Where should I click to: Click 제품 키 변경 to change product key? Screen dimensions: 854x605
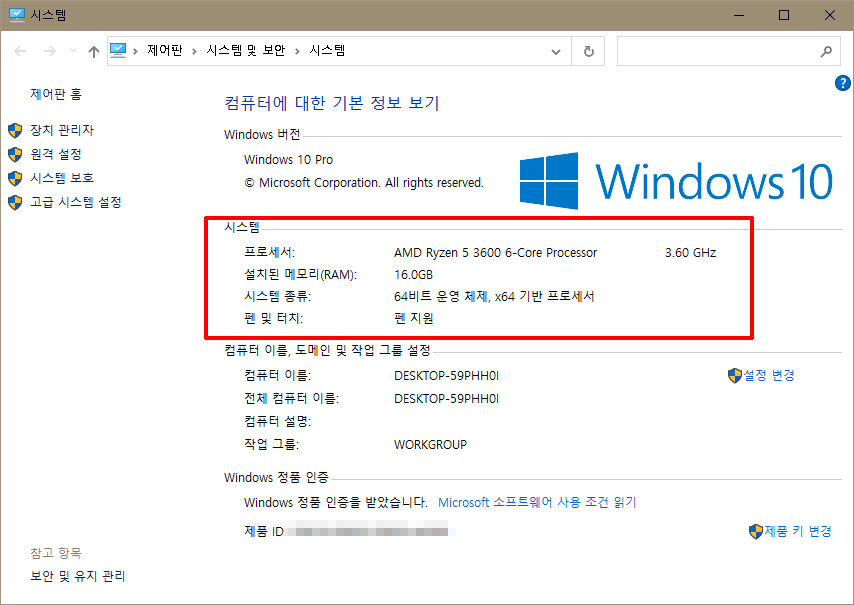point(796,531)
